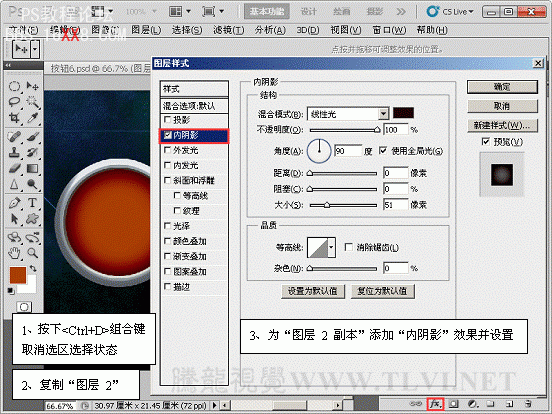The image size is (552, 414).
Task: Enable the 光泽 (Satin) checkbox
Action: coord(168,226)
